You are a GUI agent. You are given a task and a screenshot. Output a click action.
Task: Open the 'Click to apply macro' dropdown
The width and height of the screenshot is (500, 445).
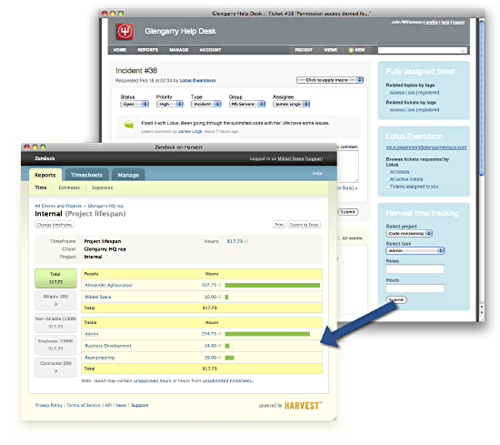[x=330, y=80]
